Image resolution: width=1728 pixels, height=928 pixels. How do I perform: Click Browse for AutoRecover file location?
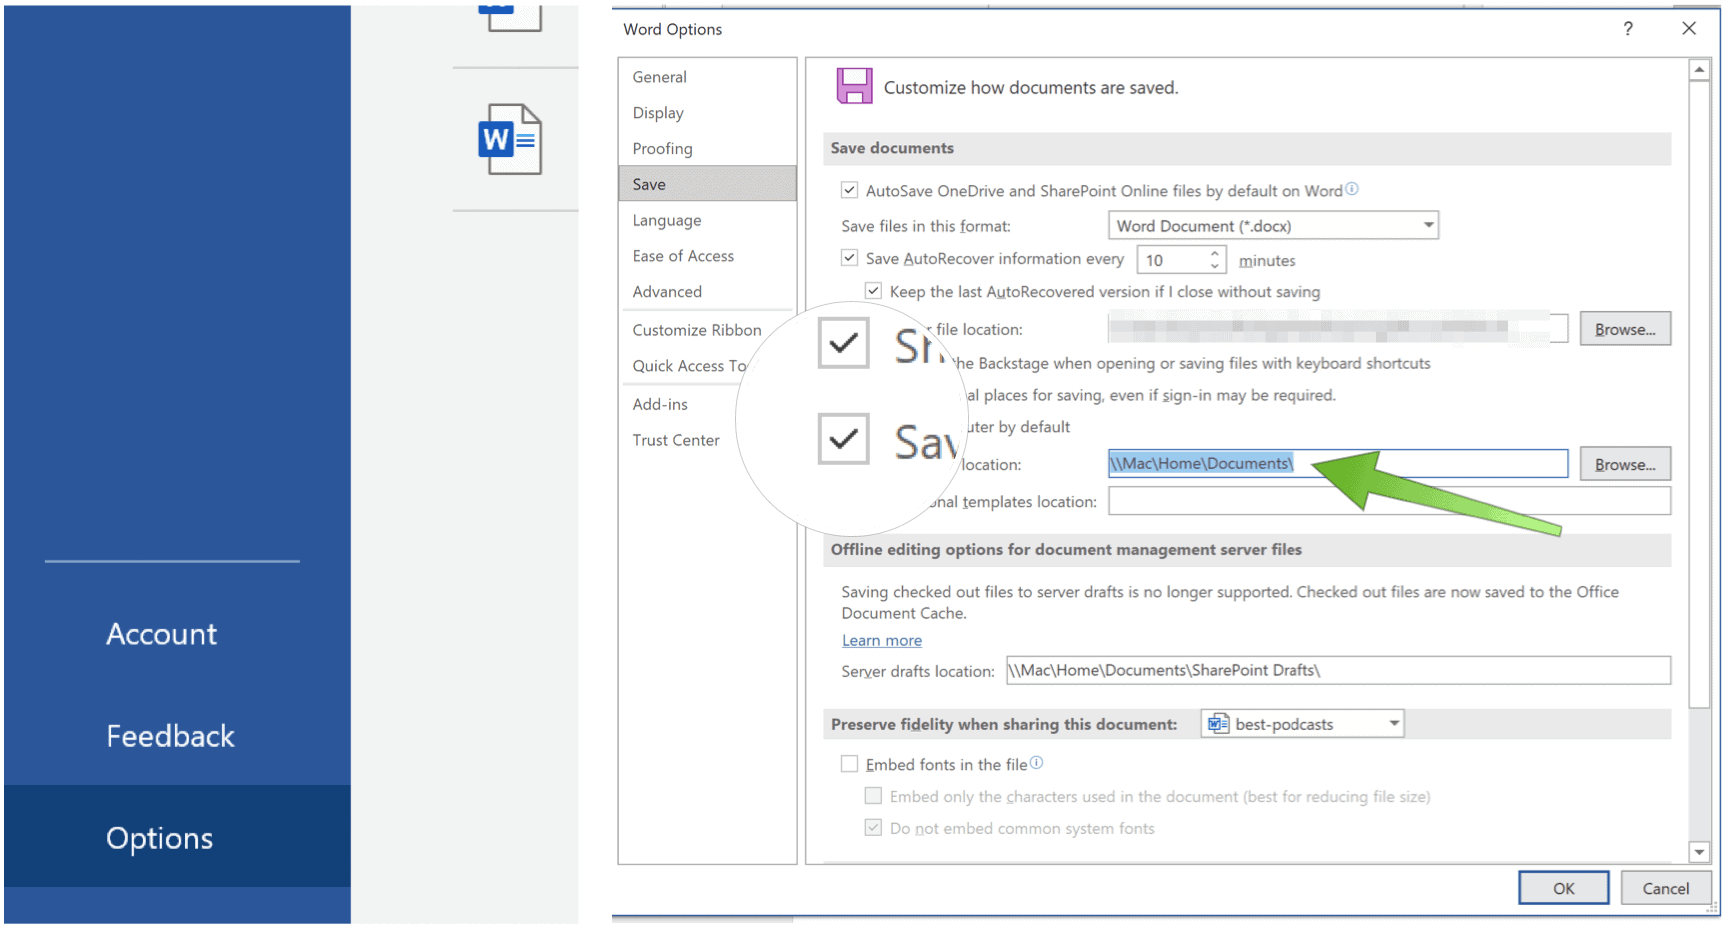(1625, 329)
